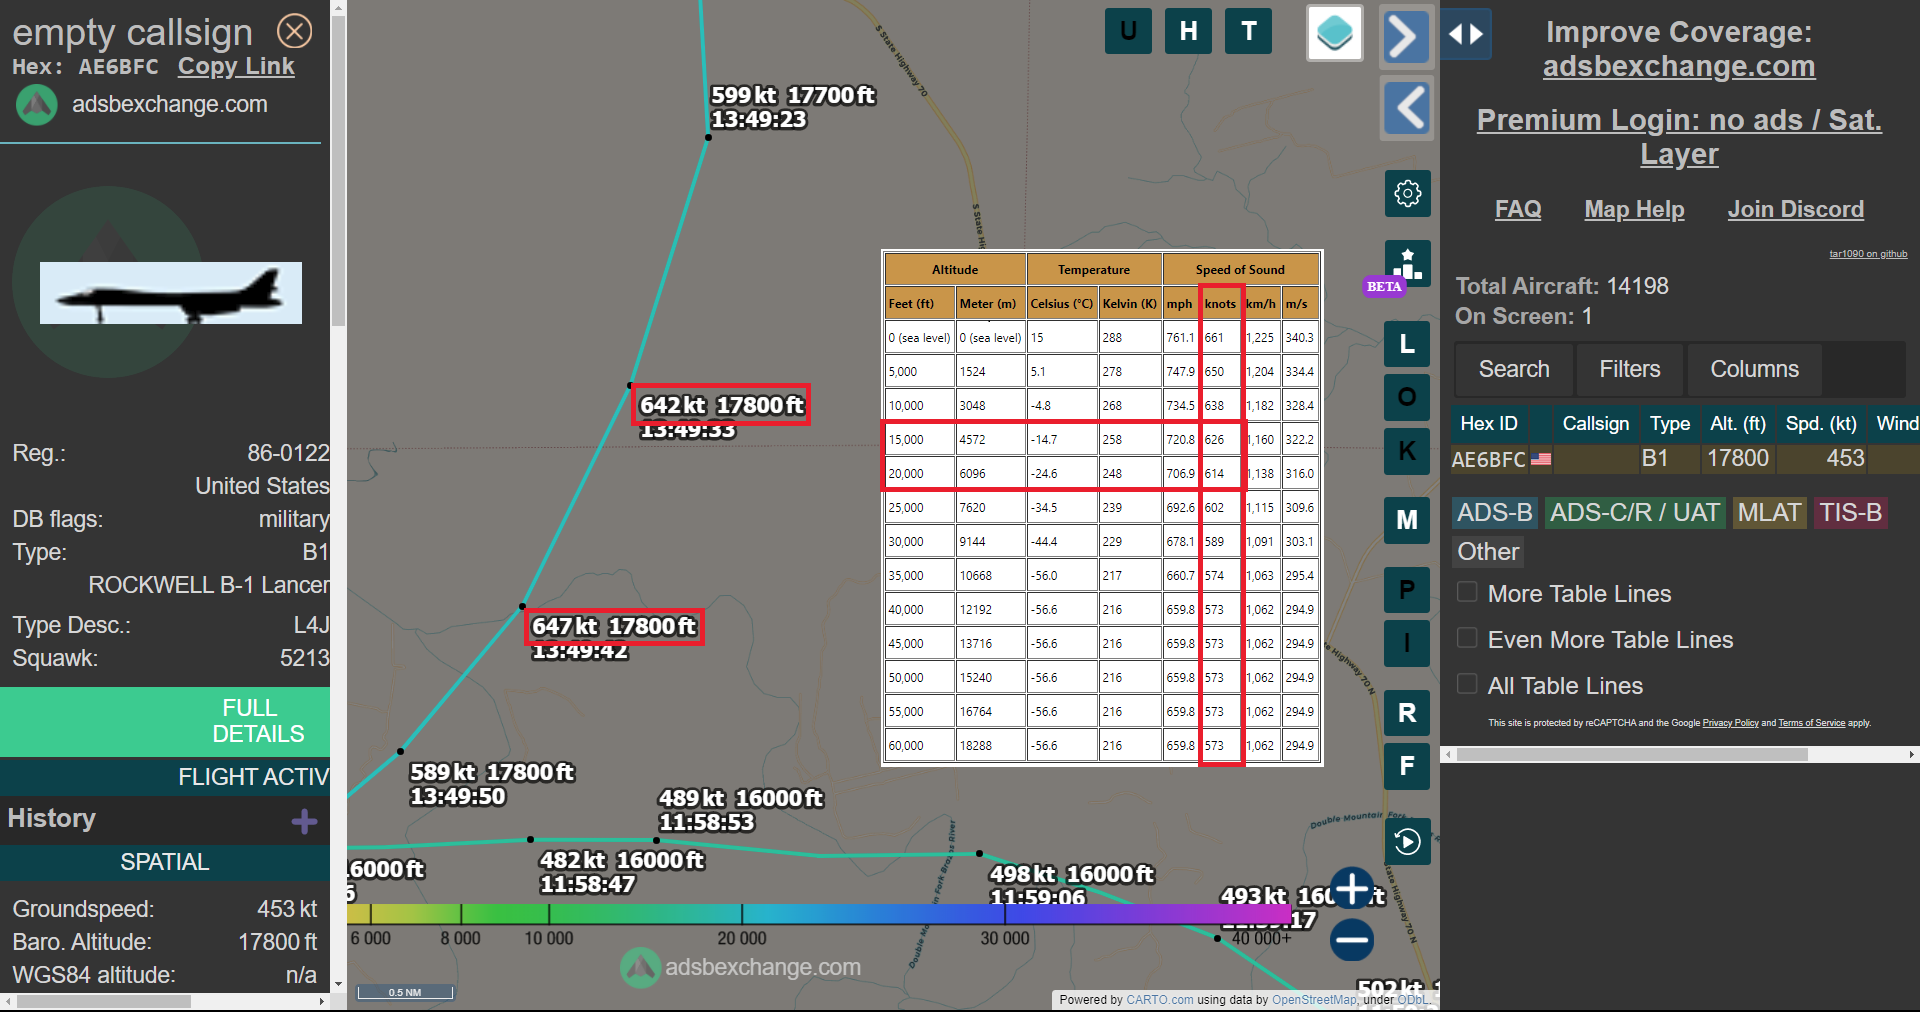Open the Map Help link
Image resolution: width=1920 pixels, height=1012 pixels.
[x=1634, y=210]
